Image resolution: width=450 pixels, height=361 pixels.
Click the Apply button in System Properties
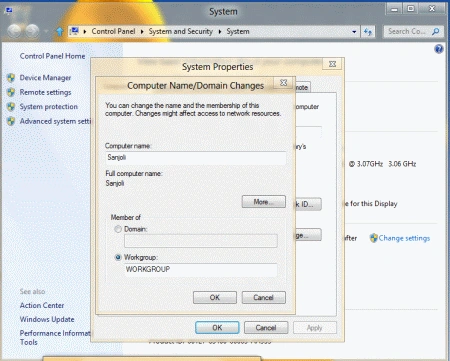[315, 327]
